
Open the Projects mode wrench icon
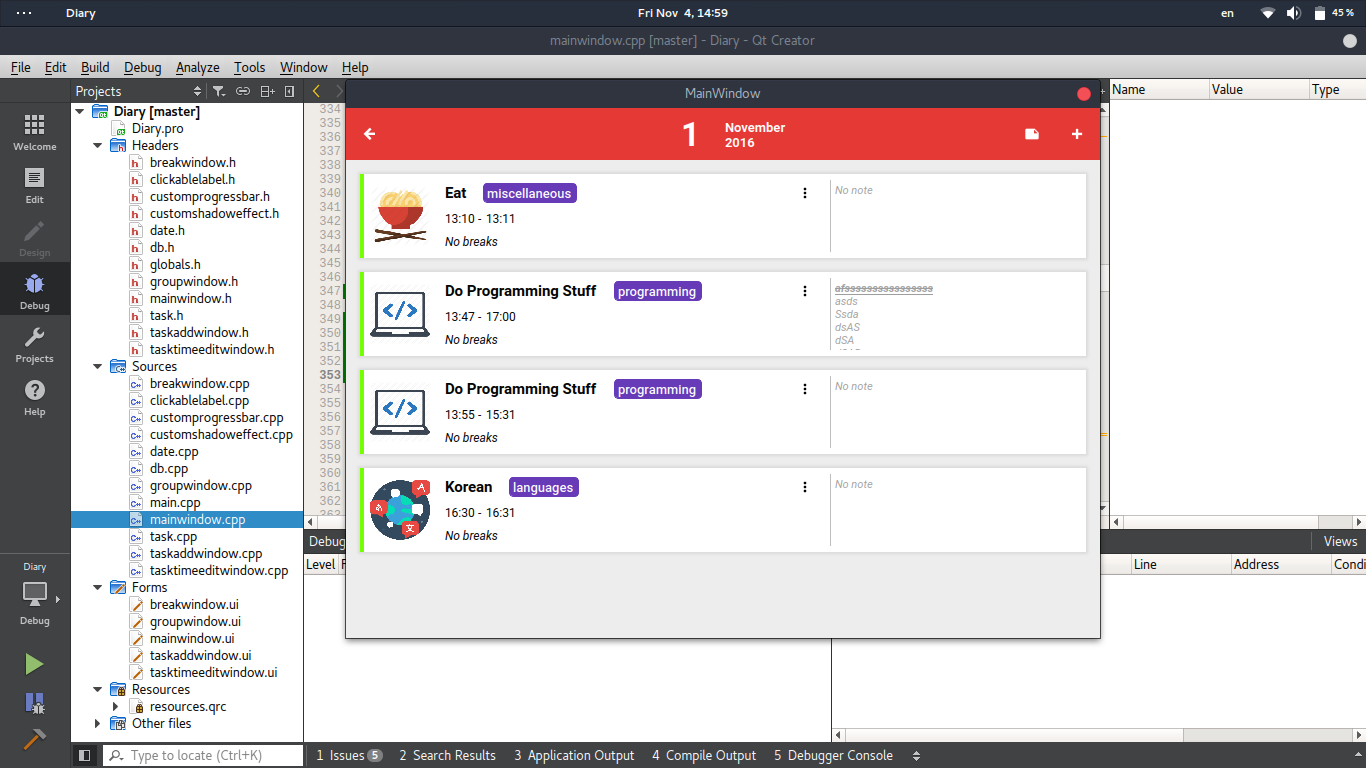pos(34,344)
